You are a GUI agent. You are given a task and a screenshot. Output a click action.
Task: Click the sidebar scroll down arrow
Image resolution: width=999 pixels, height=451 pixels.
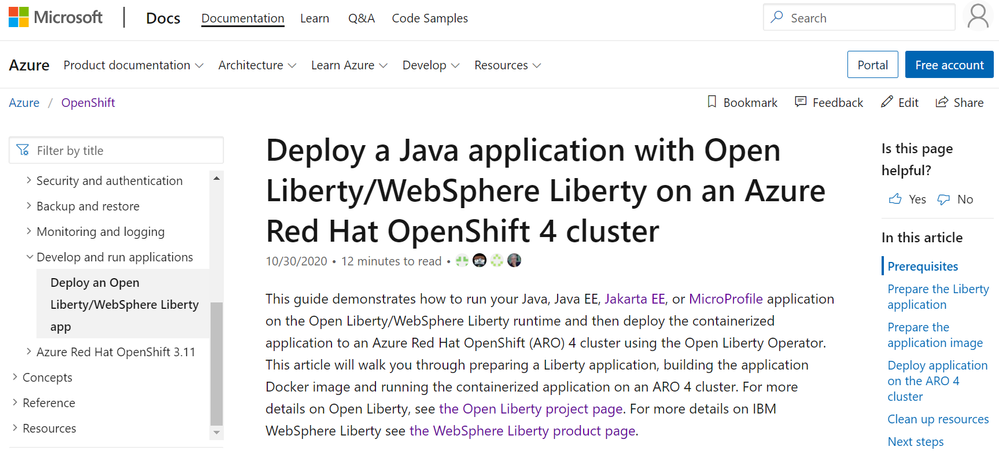point(217,433)
